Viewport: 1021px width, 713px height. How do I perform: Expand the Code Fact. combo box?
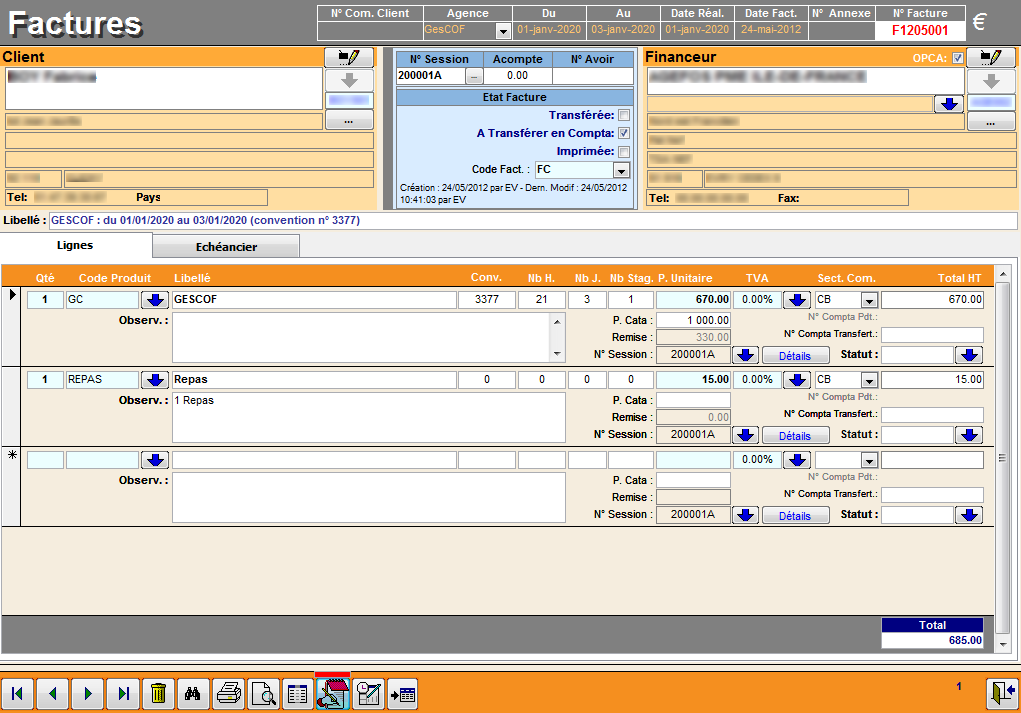click(621, 170)
